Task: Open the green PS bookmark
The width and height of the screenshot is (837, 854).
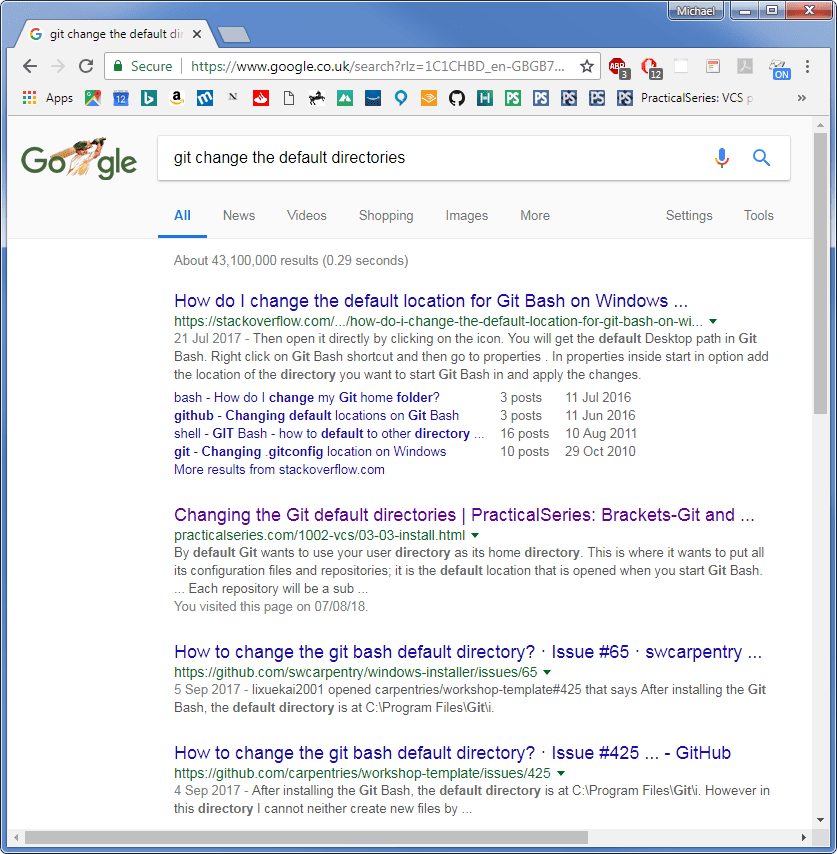Action: [x=513, y=98]
